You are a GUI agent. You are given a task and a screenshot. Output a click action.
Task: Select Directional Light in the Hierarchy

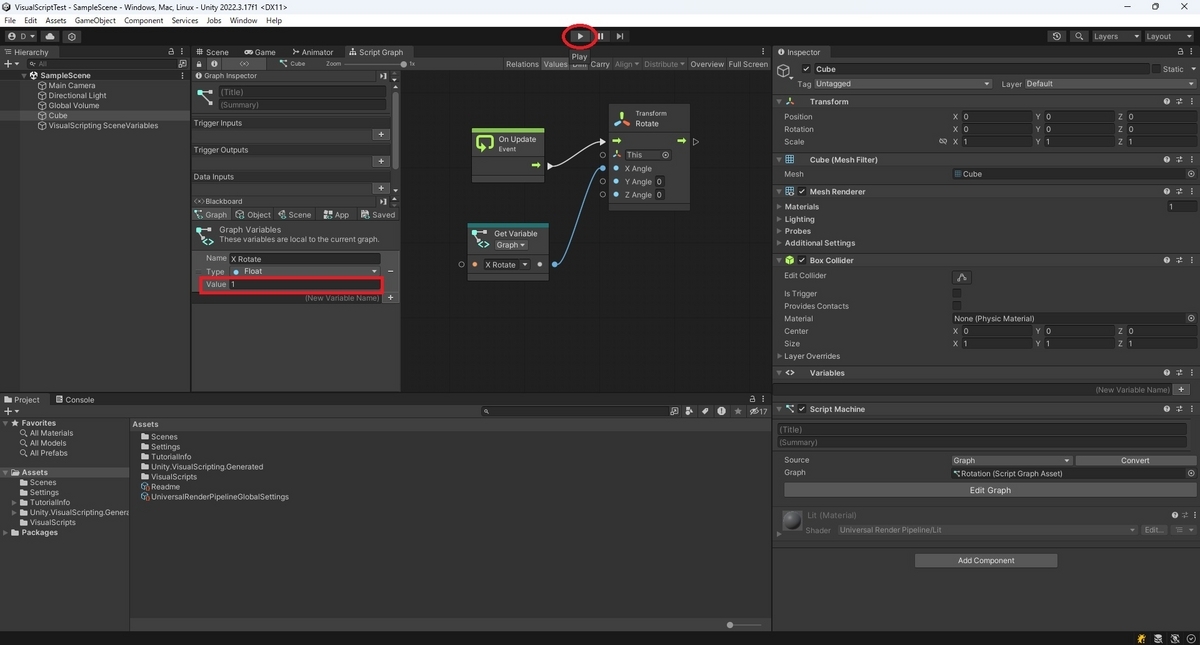coord(77,96)
